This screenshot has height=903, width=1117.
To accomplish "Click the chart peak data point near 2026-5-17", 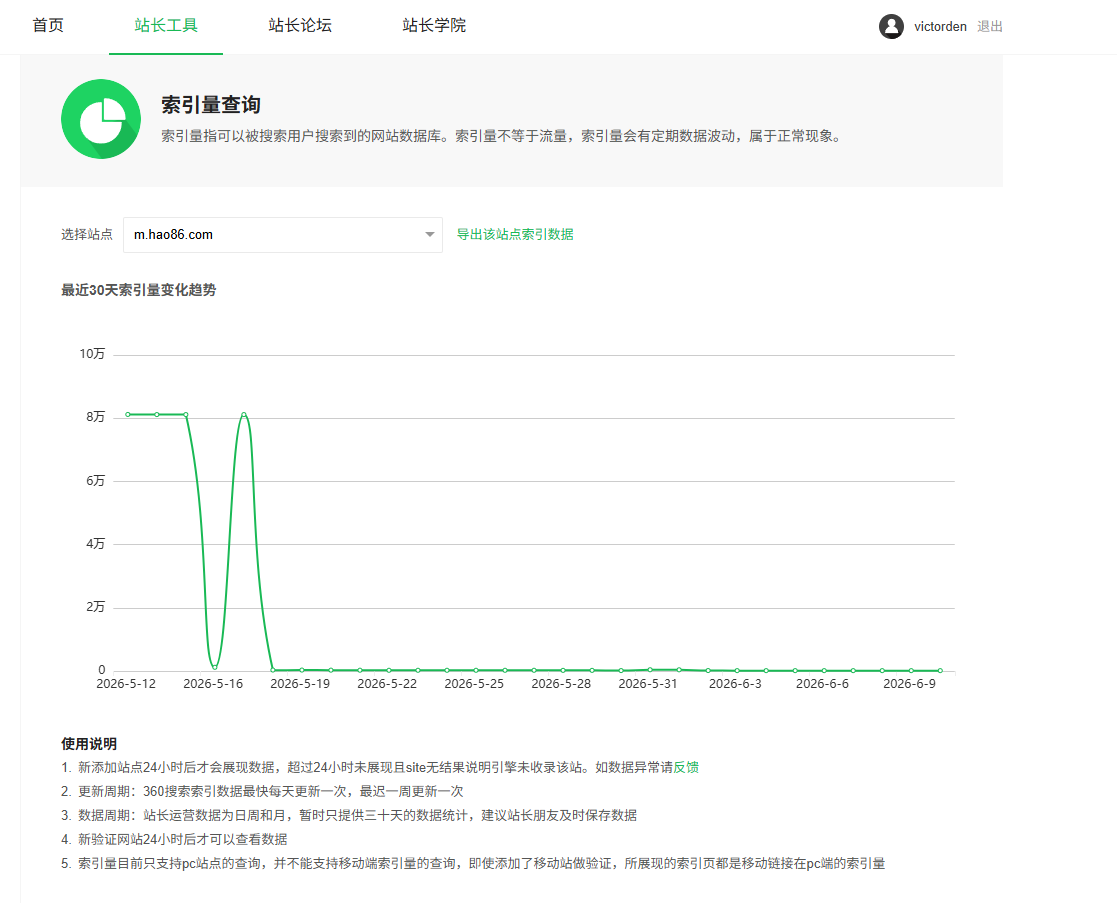I will click(x=244, y=414).
